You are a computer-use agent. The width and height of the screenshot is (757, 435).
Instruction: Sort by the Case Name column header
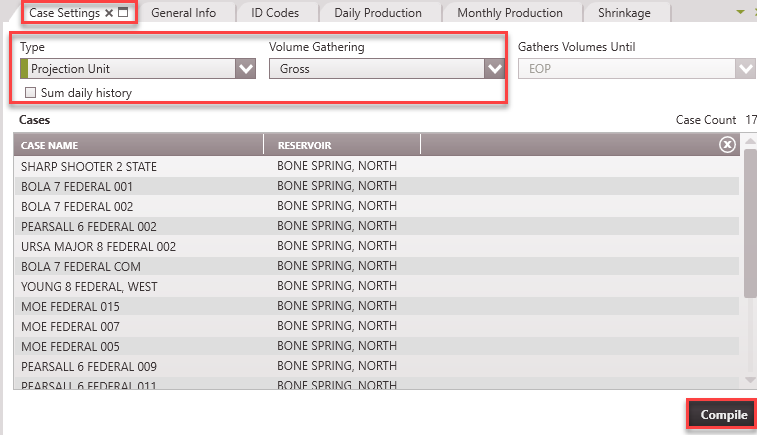coord(138,146)
